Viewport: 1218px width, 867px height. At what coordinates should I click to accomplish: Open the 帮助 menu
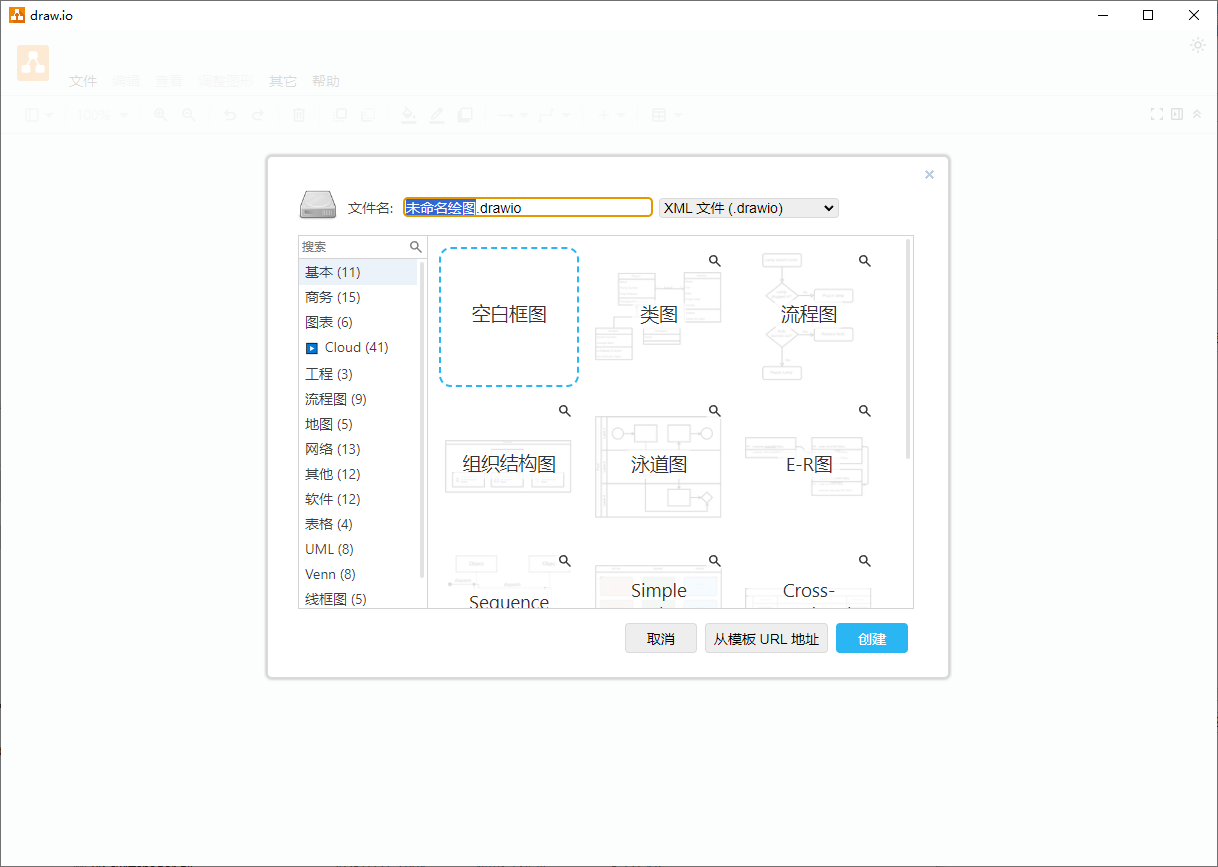326,82
